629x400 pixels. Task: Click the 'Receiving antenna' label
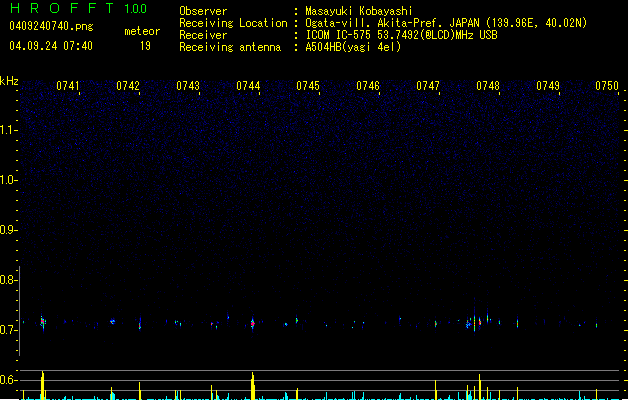pyautogui.click(x=230, y=47)
